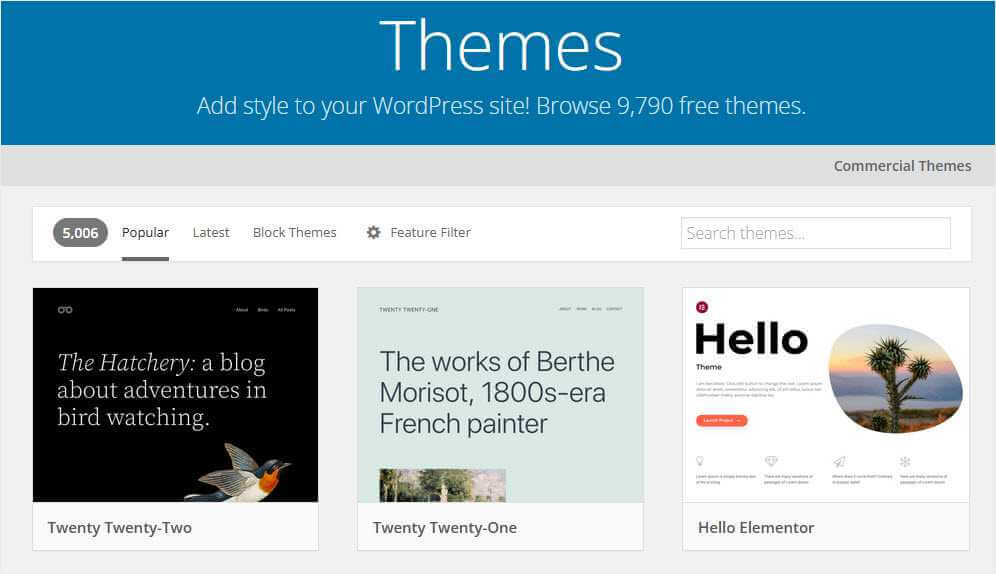996x574 pixels.
Task: Click the bird illustration in Twenty Twenty-Two preview
Action: click(238, 473)
